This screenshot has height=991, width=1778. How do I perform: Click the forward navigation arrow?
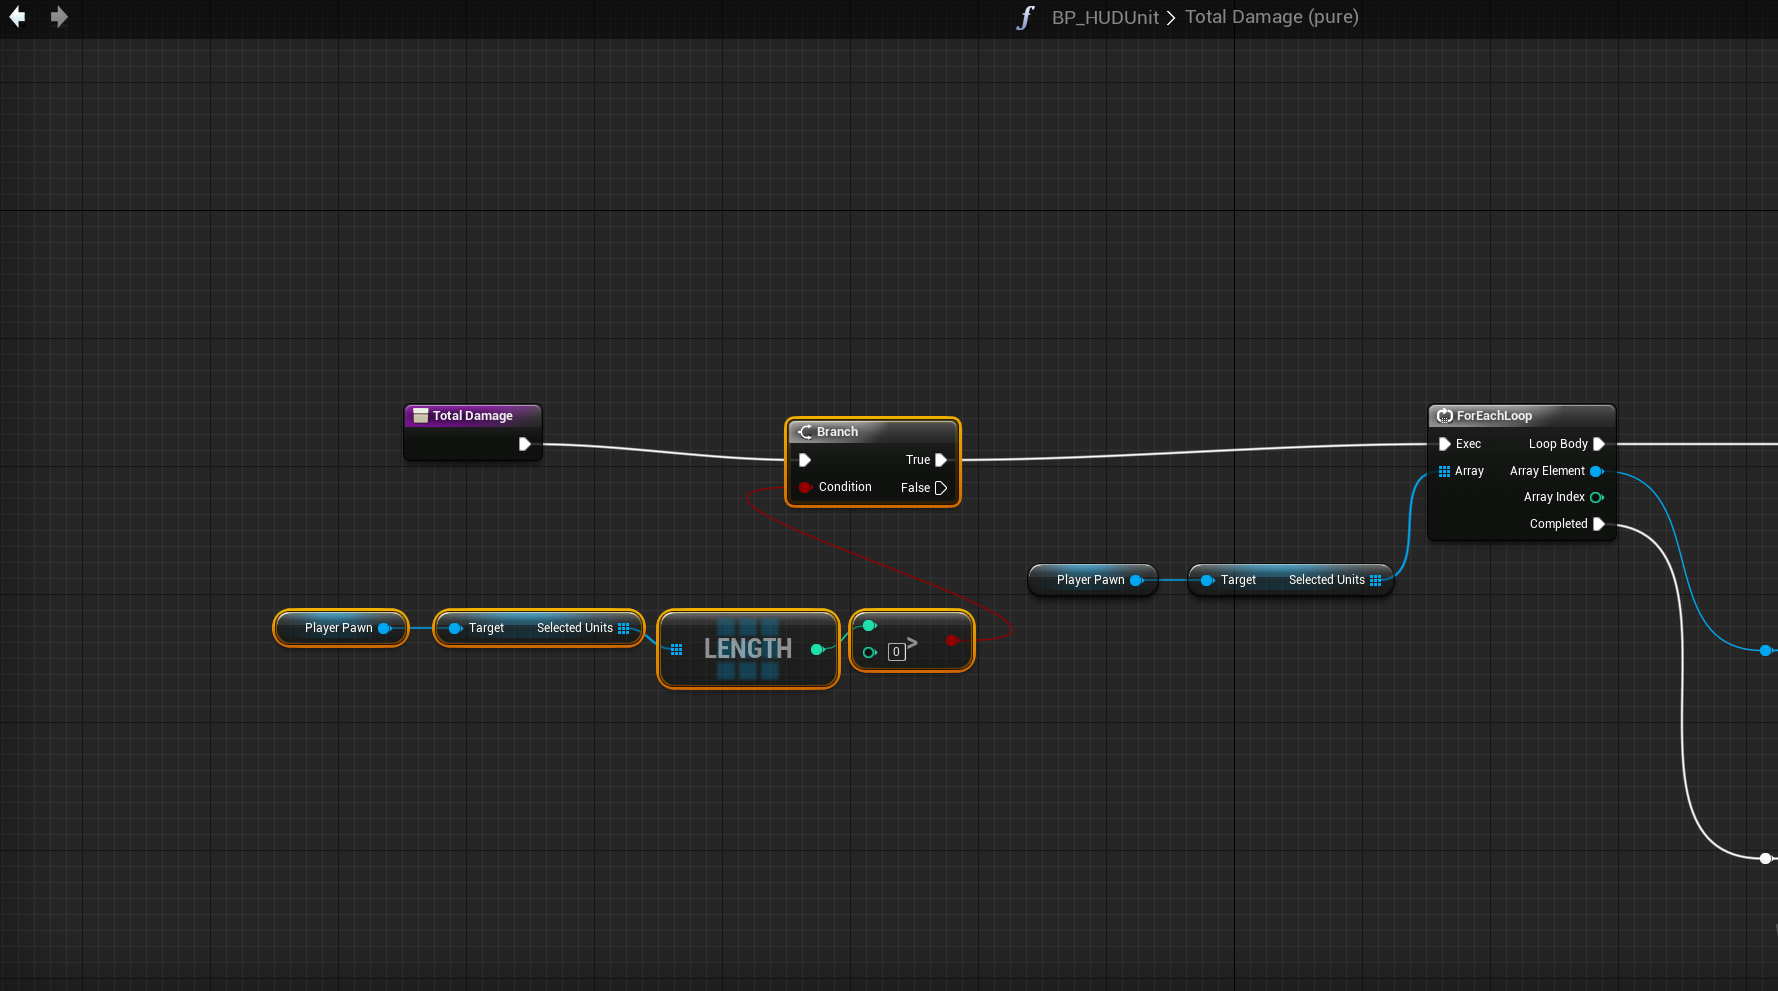[x=59, y=17]
